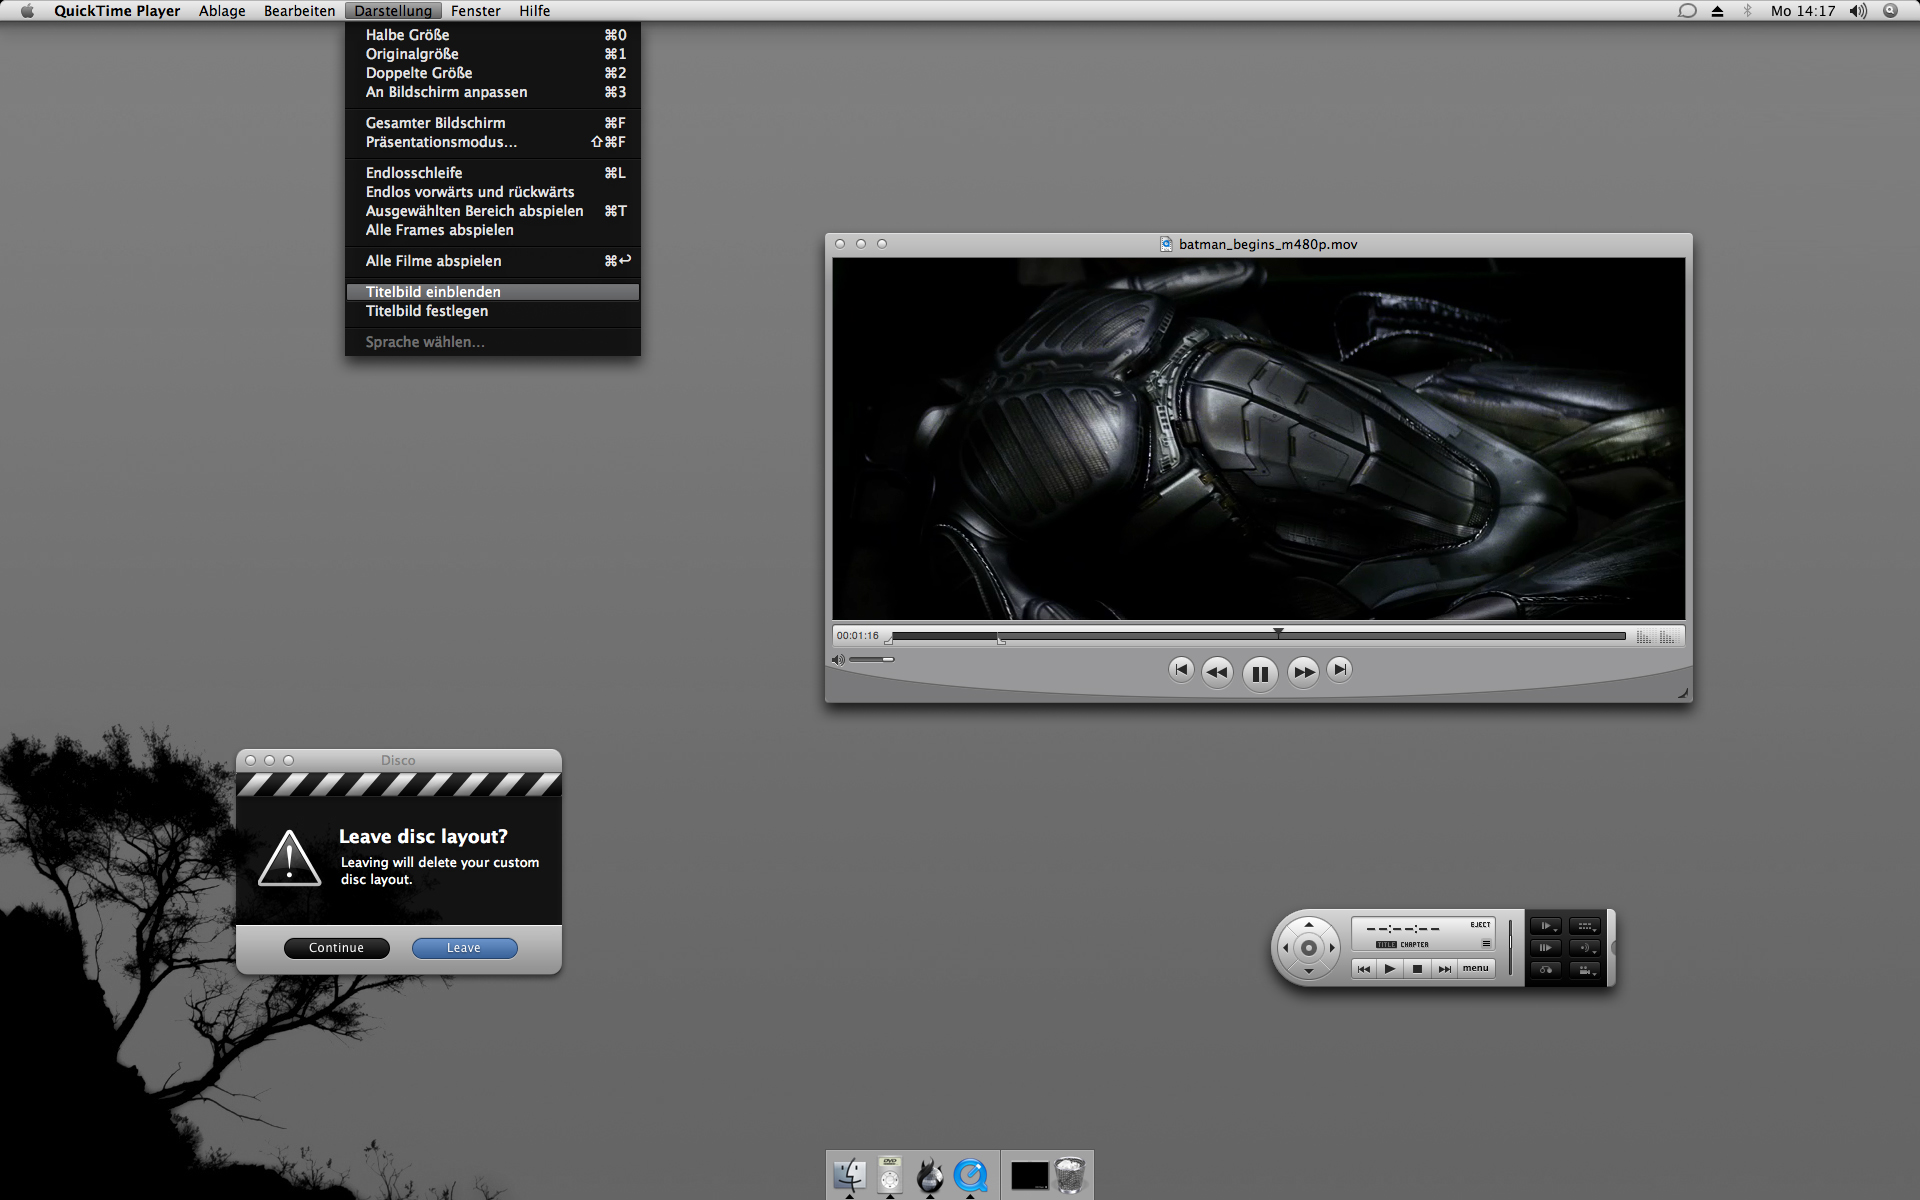Choose Originalgröße menu item
The image size is (1920, 1200).
493,54
